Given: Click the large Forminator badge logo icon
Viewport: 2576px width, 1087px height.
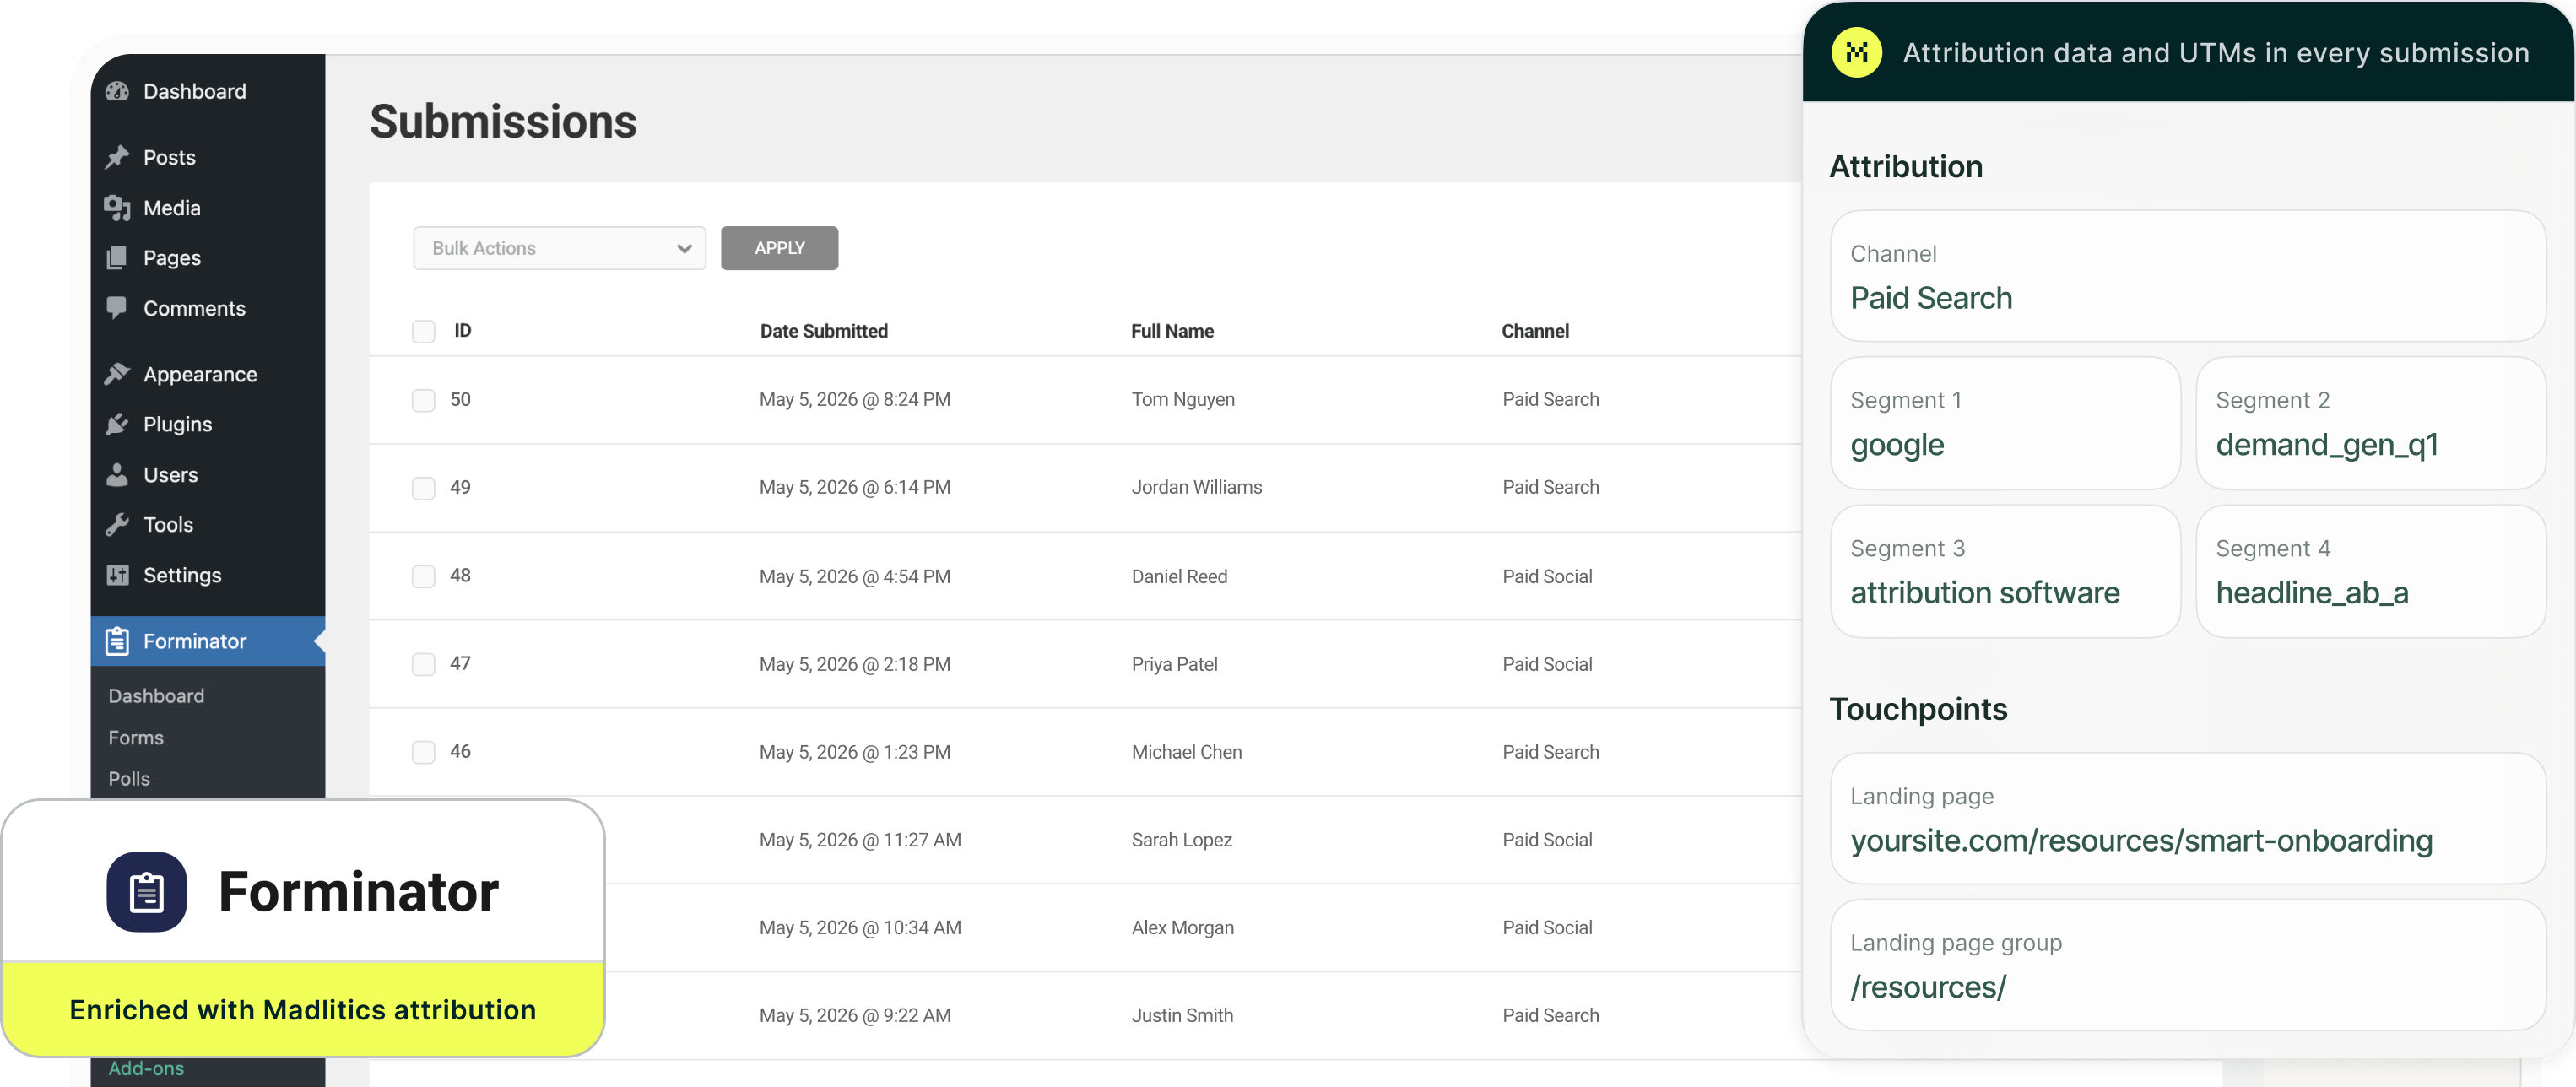Looking at the screenshot, I should point(146,891).
